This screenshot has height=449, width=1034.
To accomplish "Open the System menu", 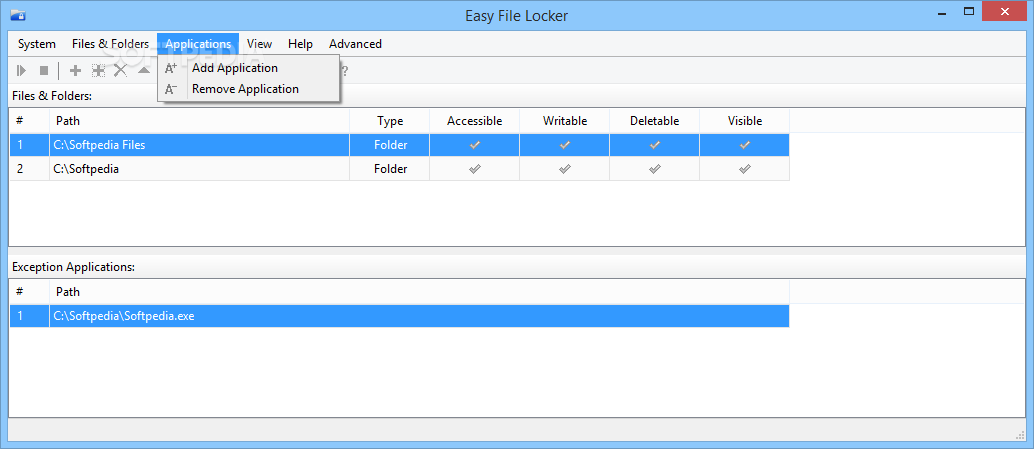I will 36,44.
